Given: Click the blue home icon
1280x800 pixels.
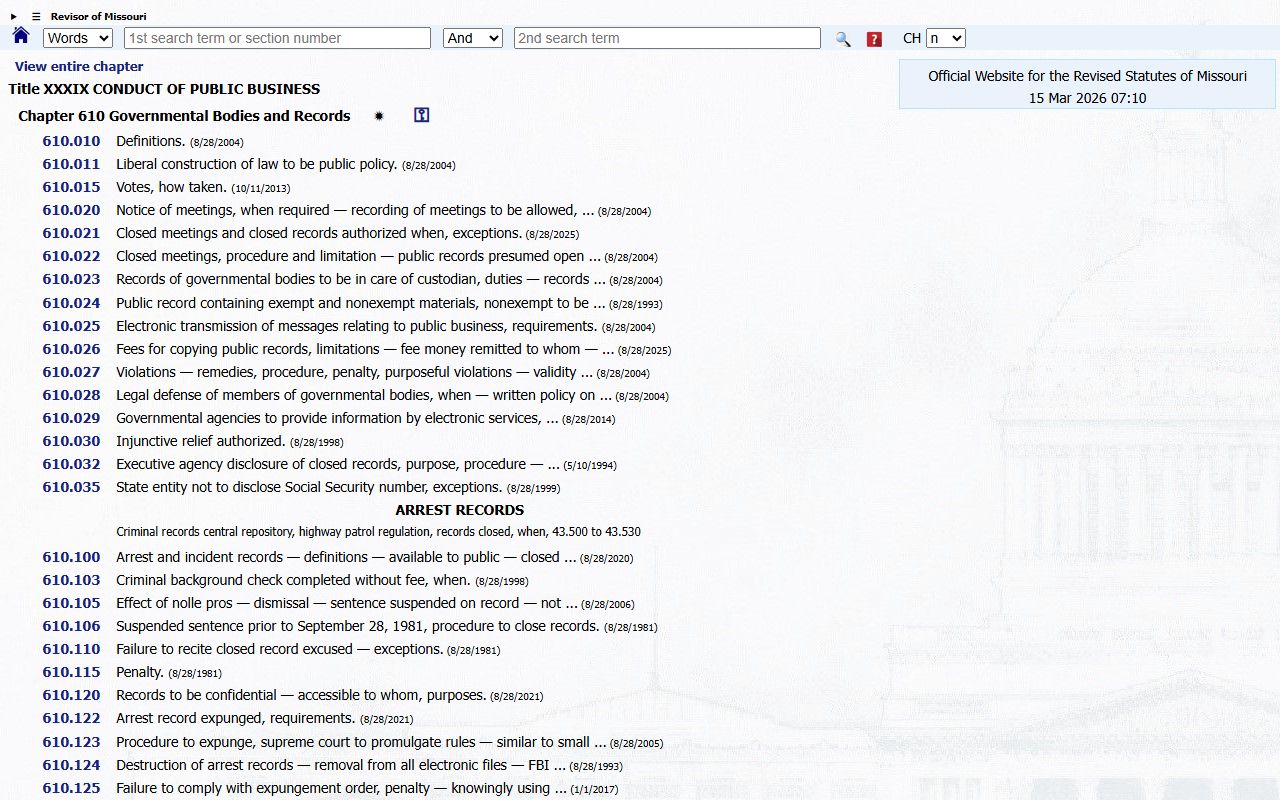Looking at the screenshot, I should [21, 37].
